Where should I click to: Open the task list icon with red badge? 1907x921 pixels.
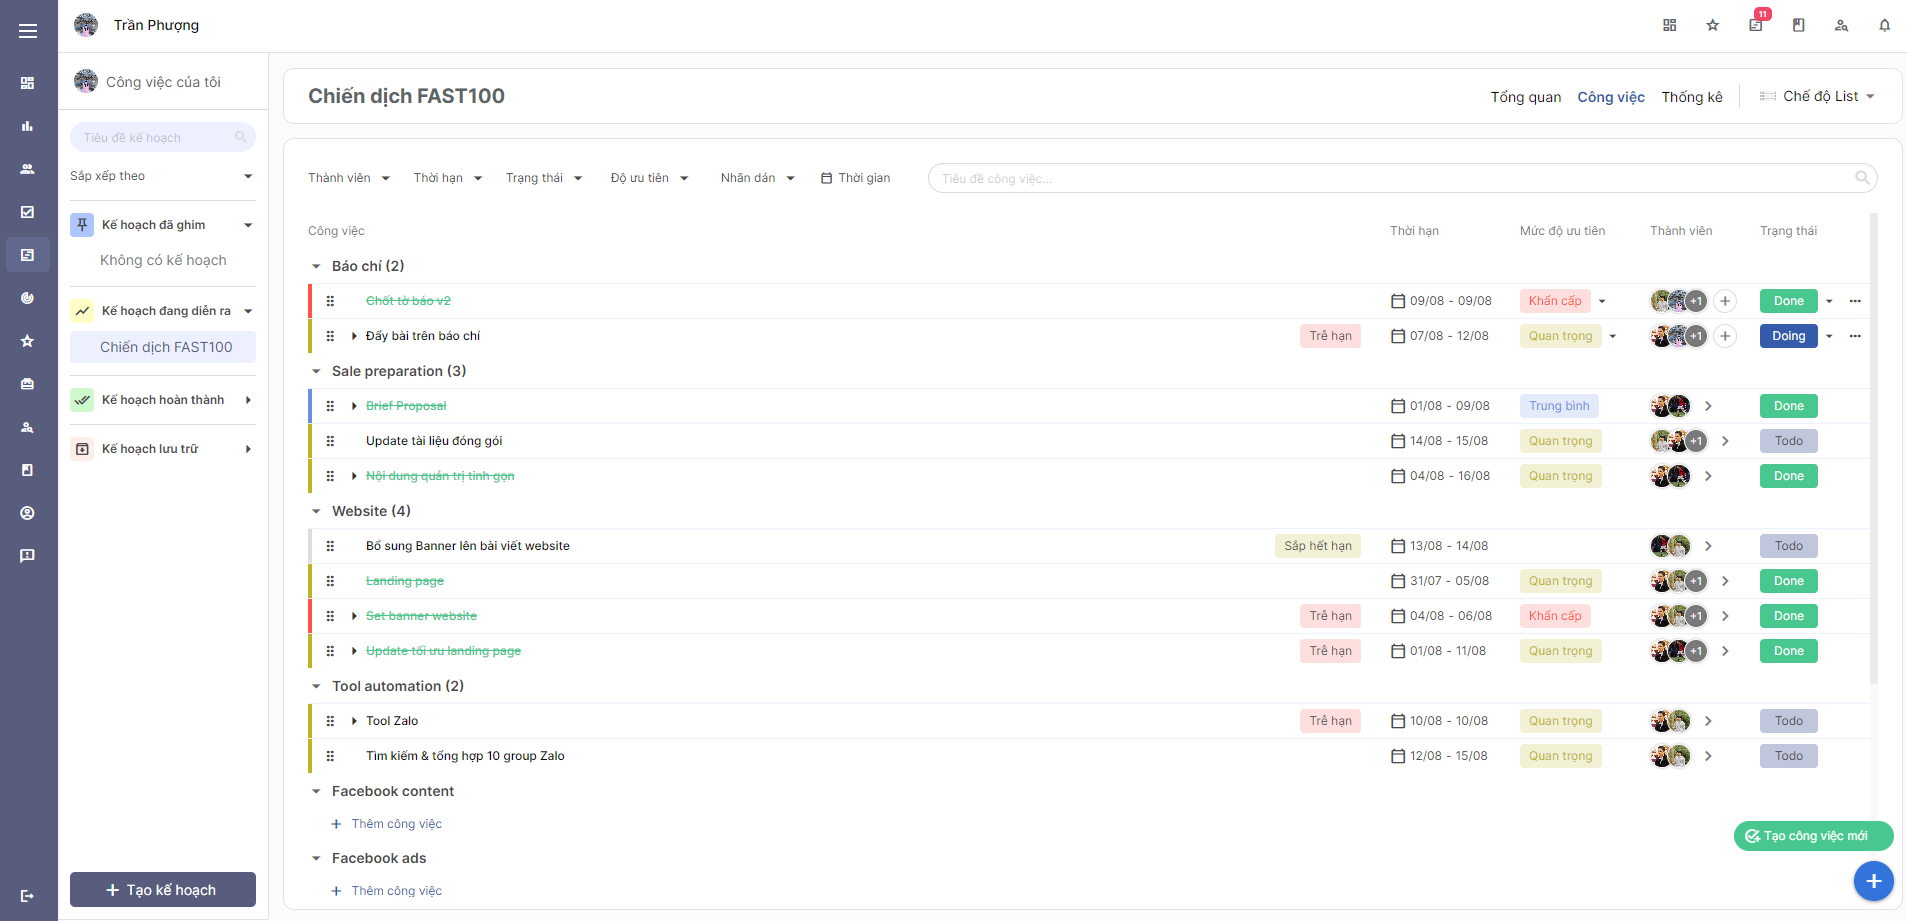1755,25
